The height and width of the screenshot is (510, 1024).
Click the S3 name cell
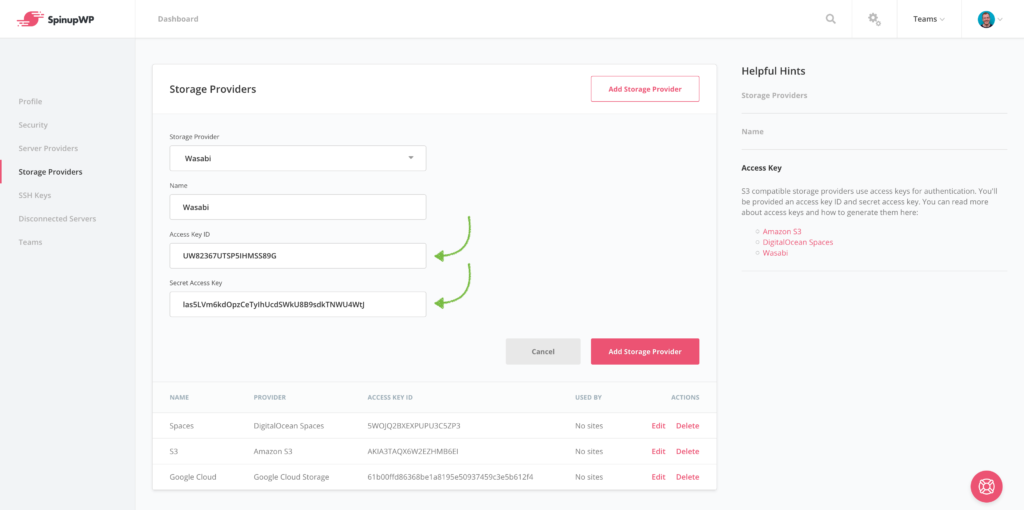(x=174, y=451)
